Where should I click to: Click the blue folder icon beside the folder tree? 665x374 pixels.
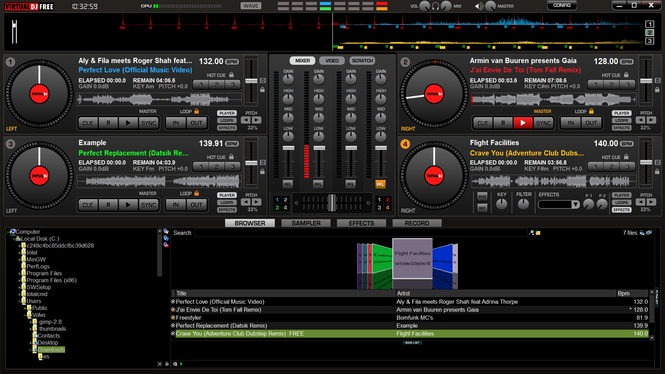pyautogui.click(x=166, y=238)
